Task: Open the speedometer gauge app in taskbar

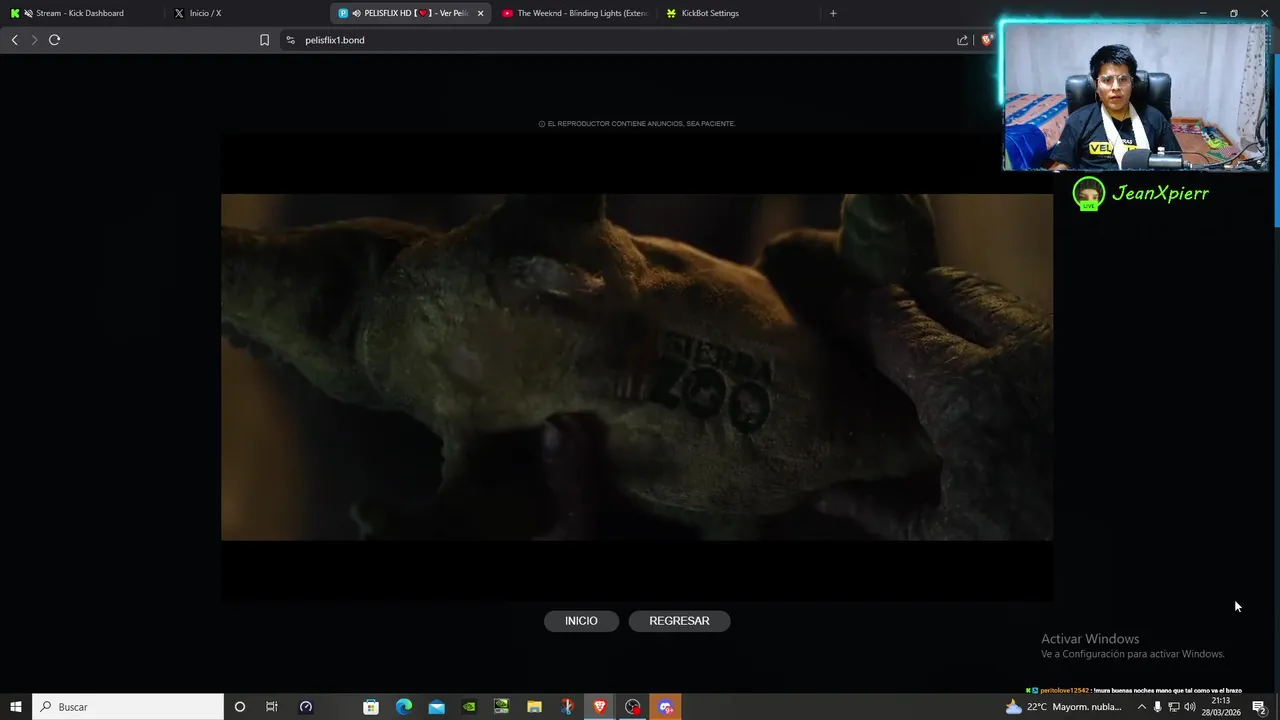Action: pyautogui.click(x=306, y=707)
